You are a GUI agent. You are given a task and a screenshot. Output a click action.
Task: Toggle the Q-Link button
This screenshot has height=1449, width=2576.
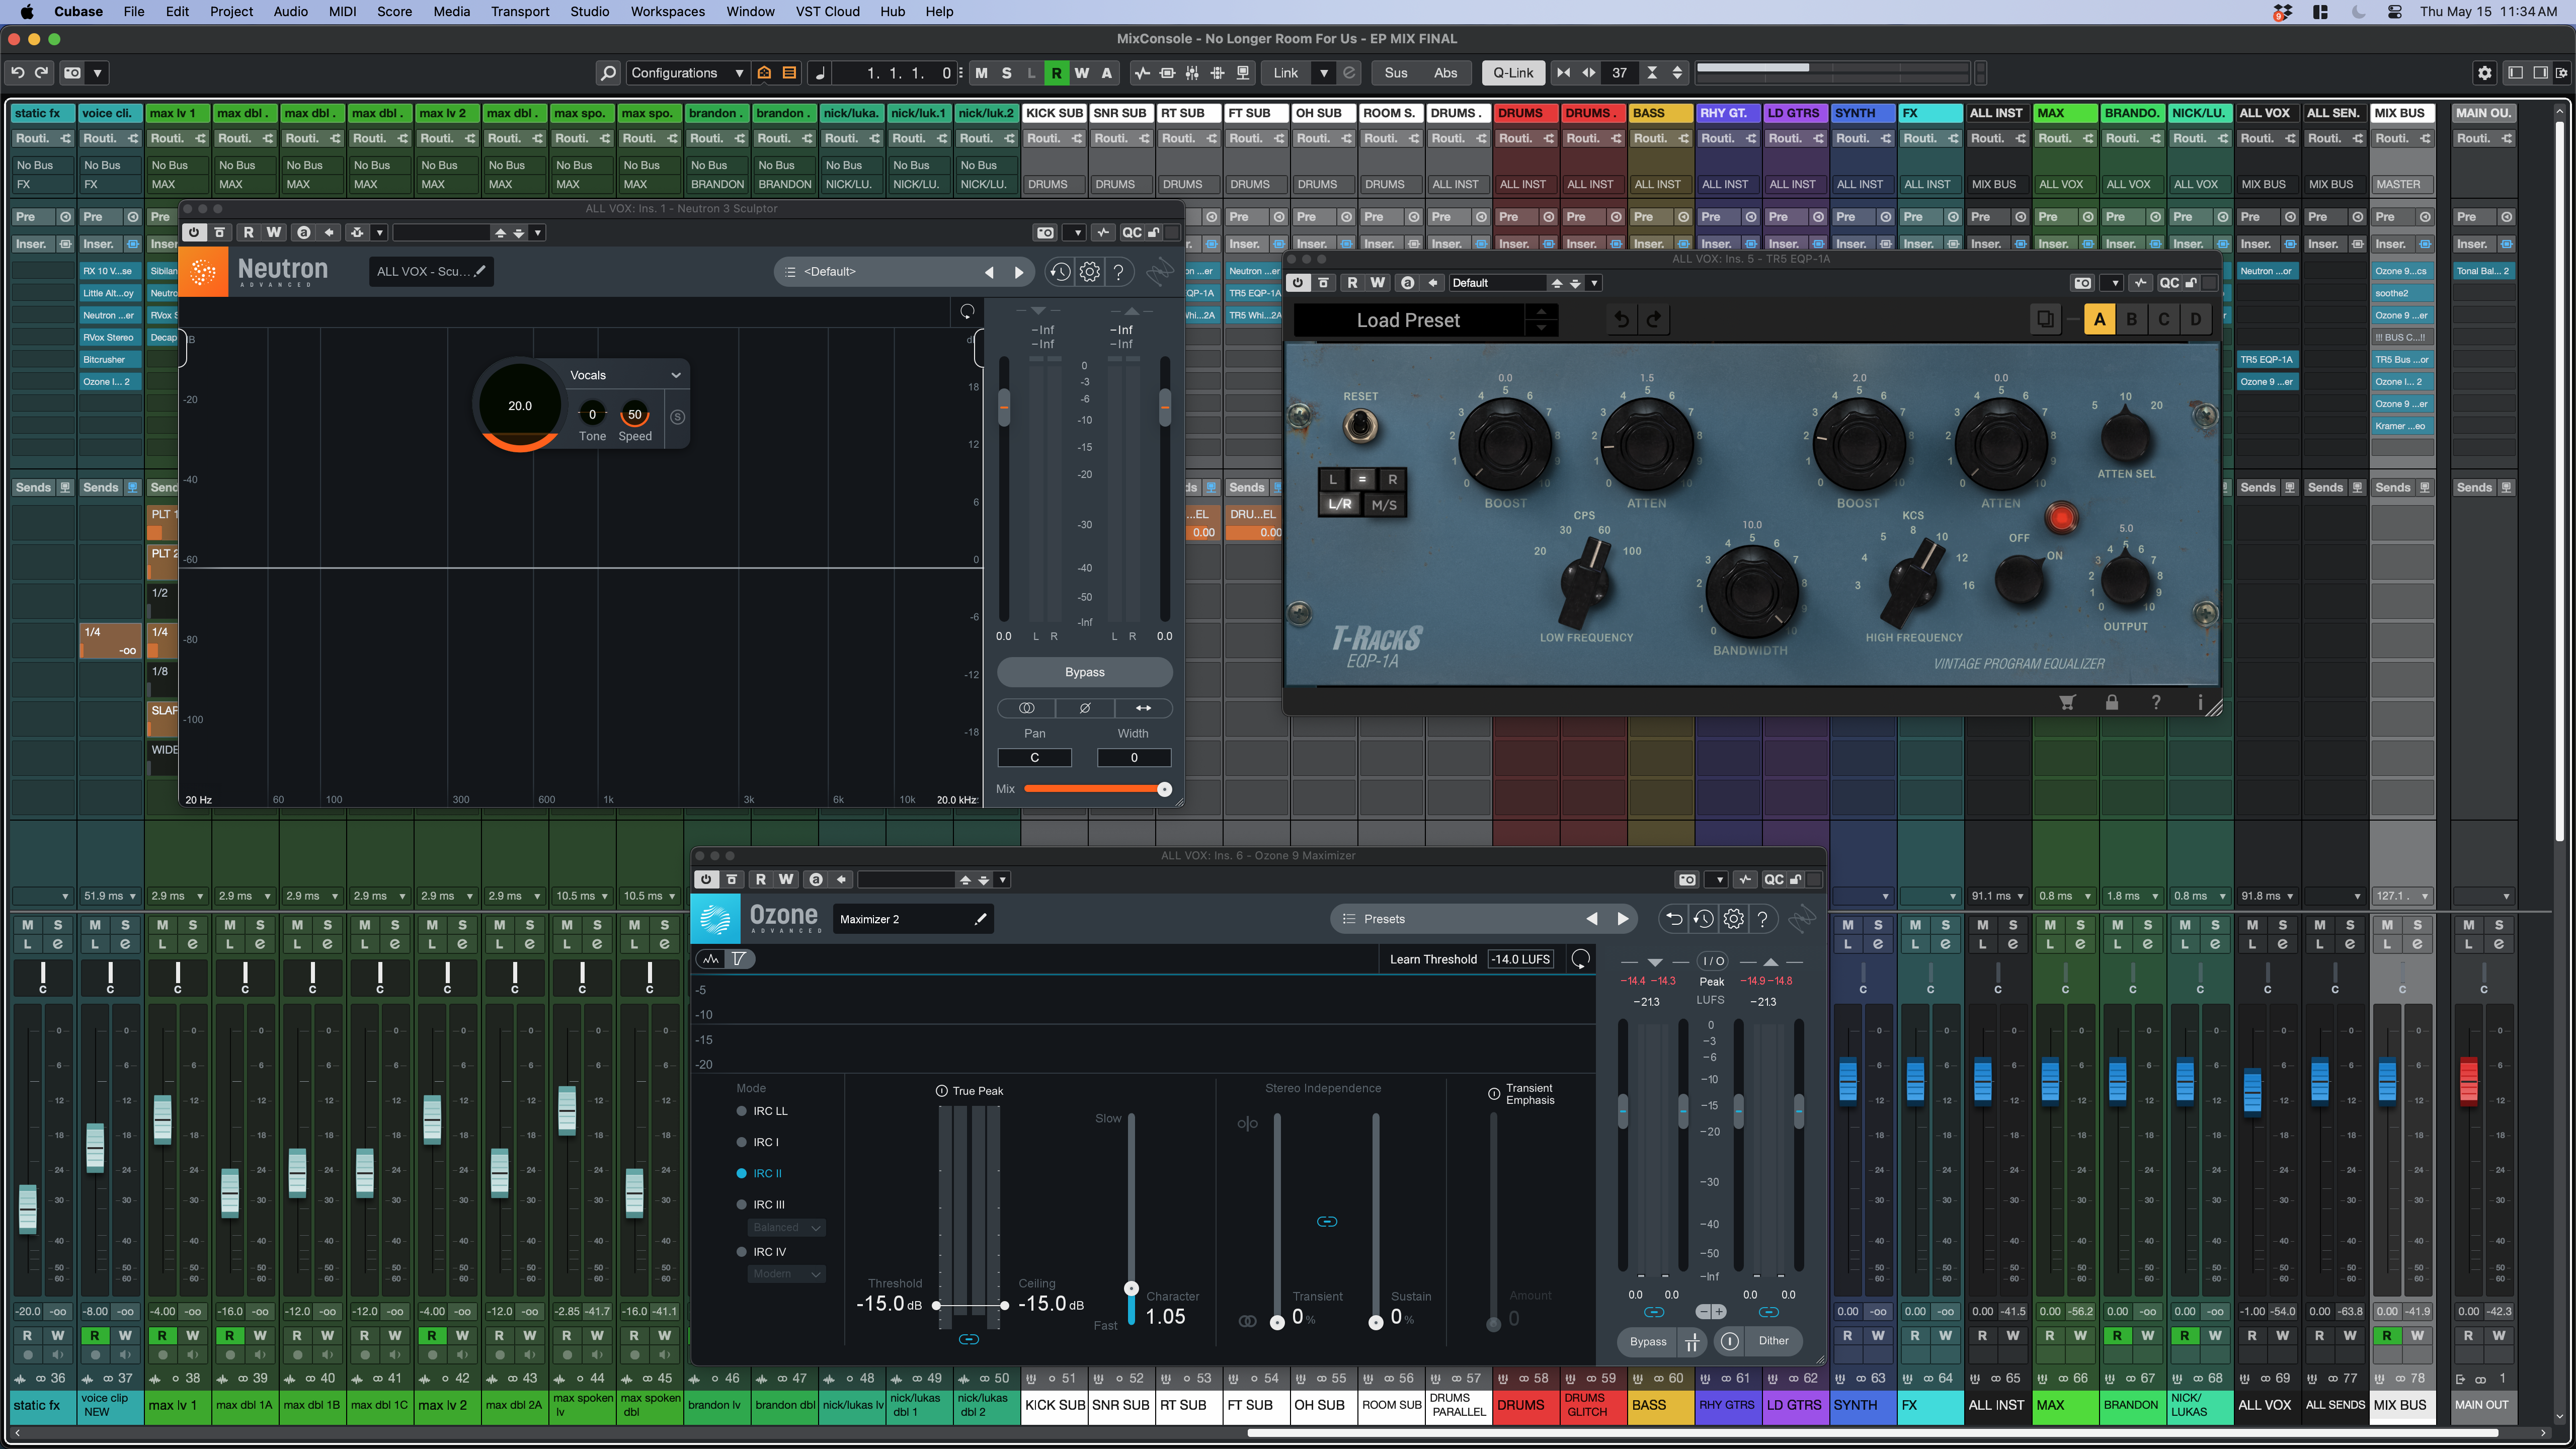click(x=1513, y=73)
